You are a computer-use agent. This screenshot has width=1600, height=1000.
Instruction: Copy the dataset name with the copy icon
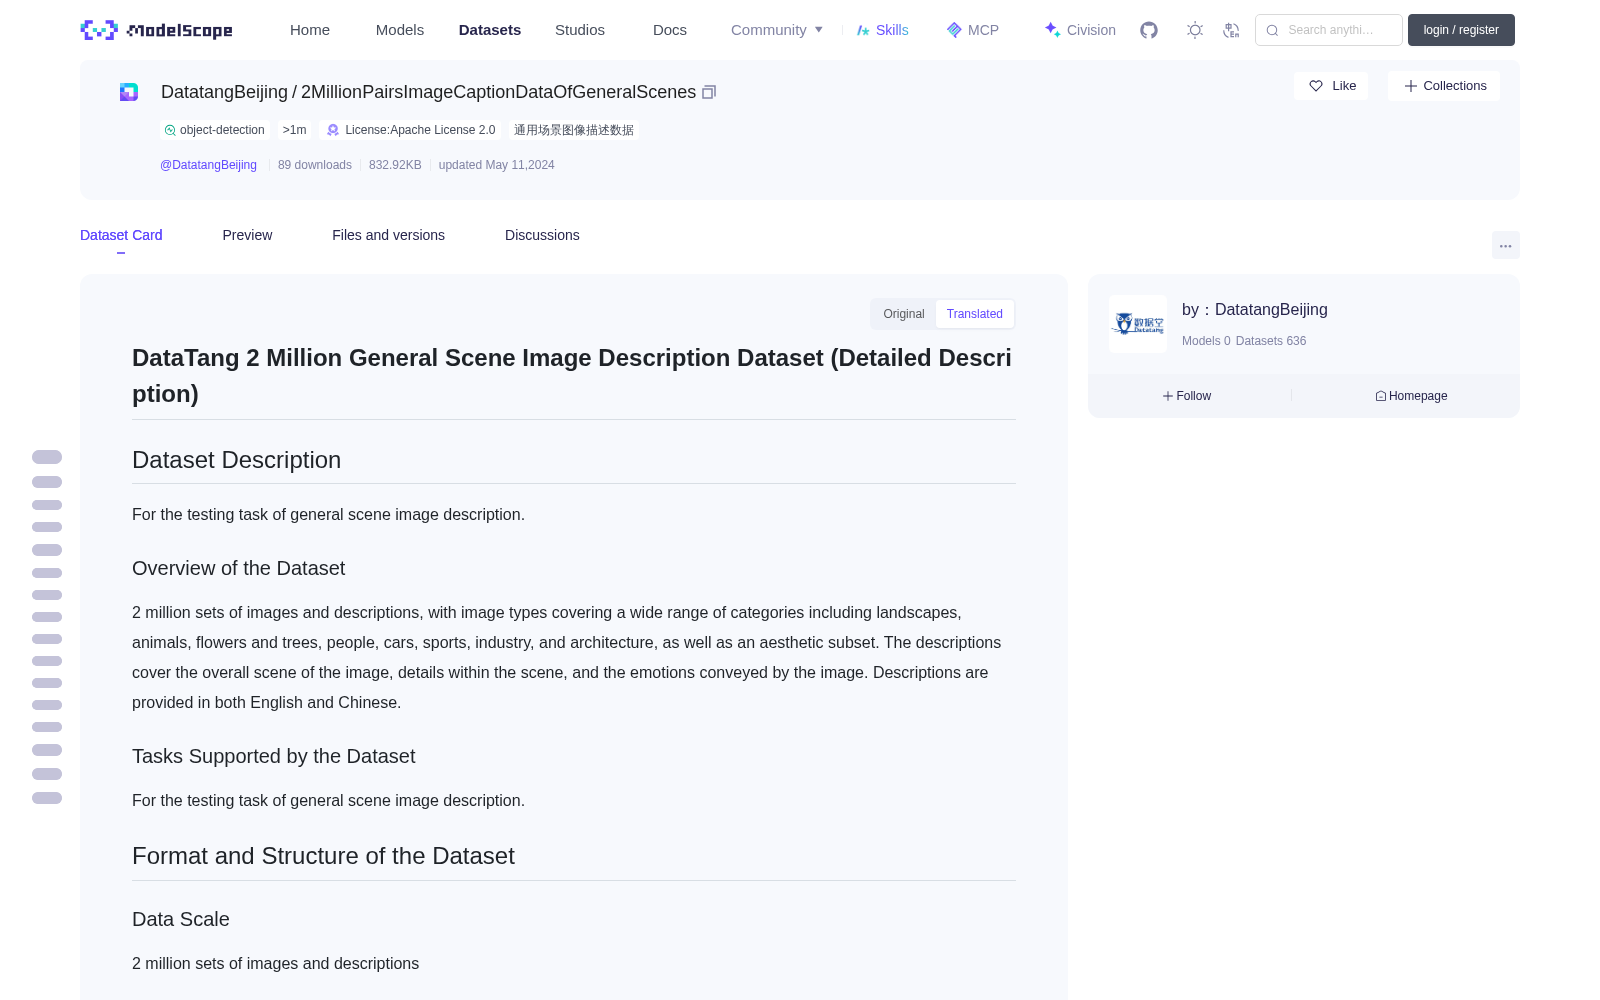point(709,92)
